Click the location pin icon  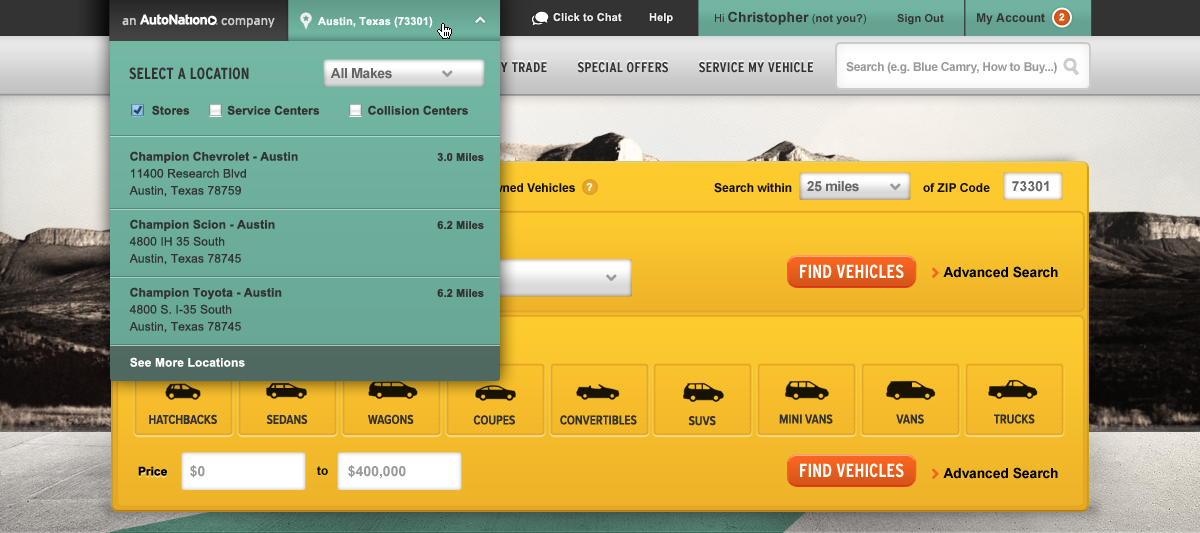[305, 20]
